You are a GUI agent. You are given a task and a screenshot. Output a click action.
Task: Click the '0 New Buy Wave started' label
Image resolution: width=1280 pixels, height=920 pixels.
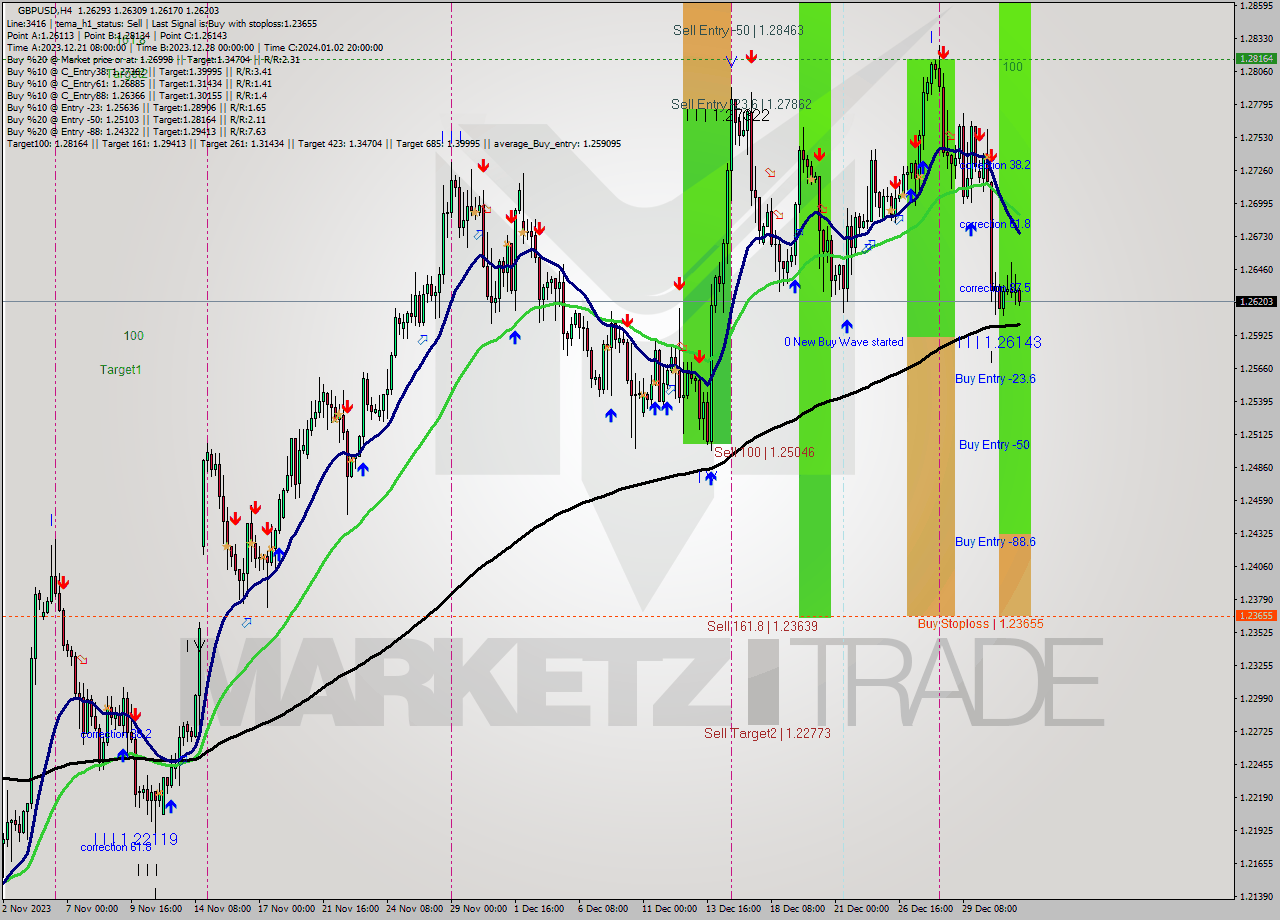tap(844, 342)
